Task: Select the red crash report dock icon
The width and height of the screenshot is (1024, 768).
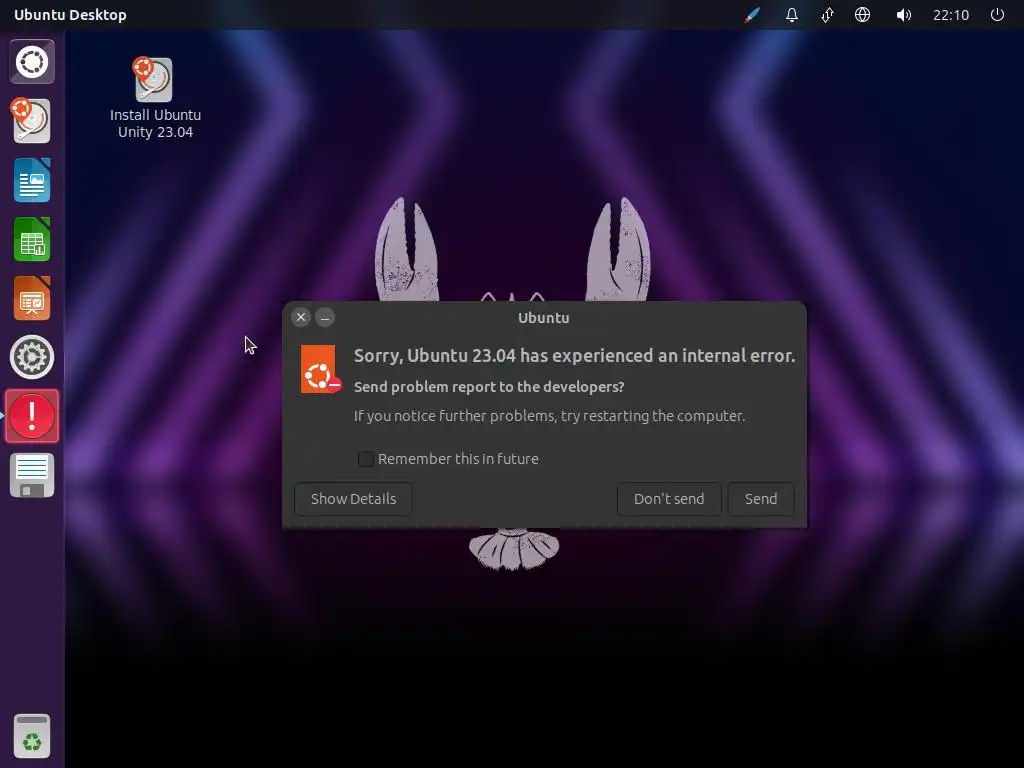Action: coord(31,416)
